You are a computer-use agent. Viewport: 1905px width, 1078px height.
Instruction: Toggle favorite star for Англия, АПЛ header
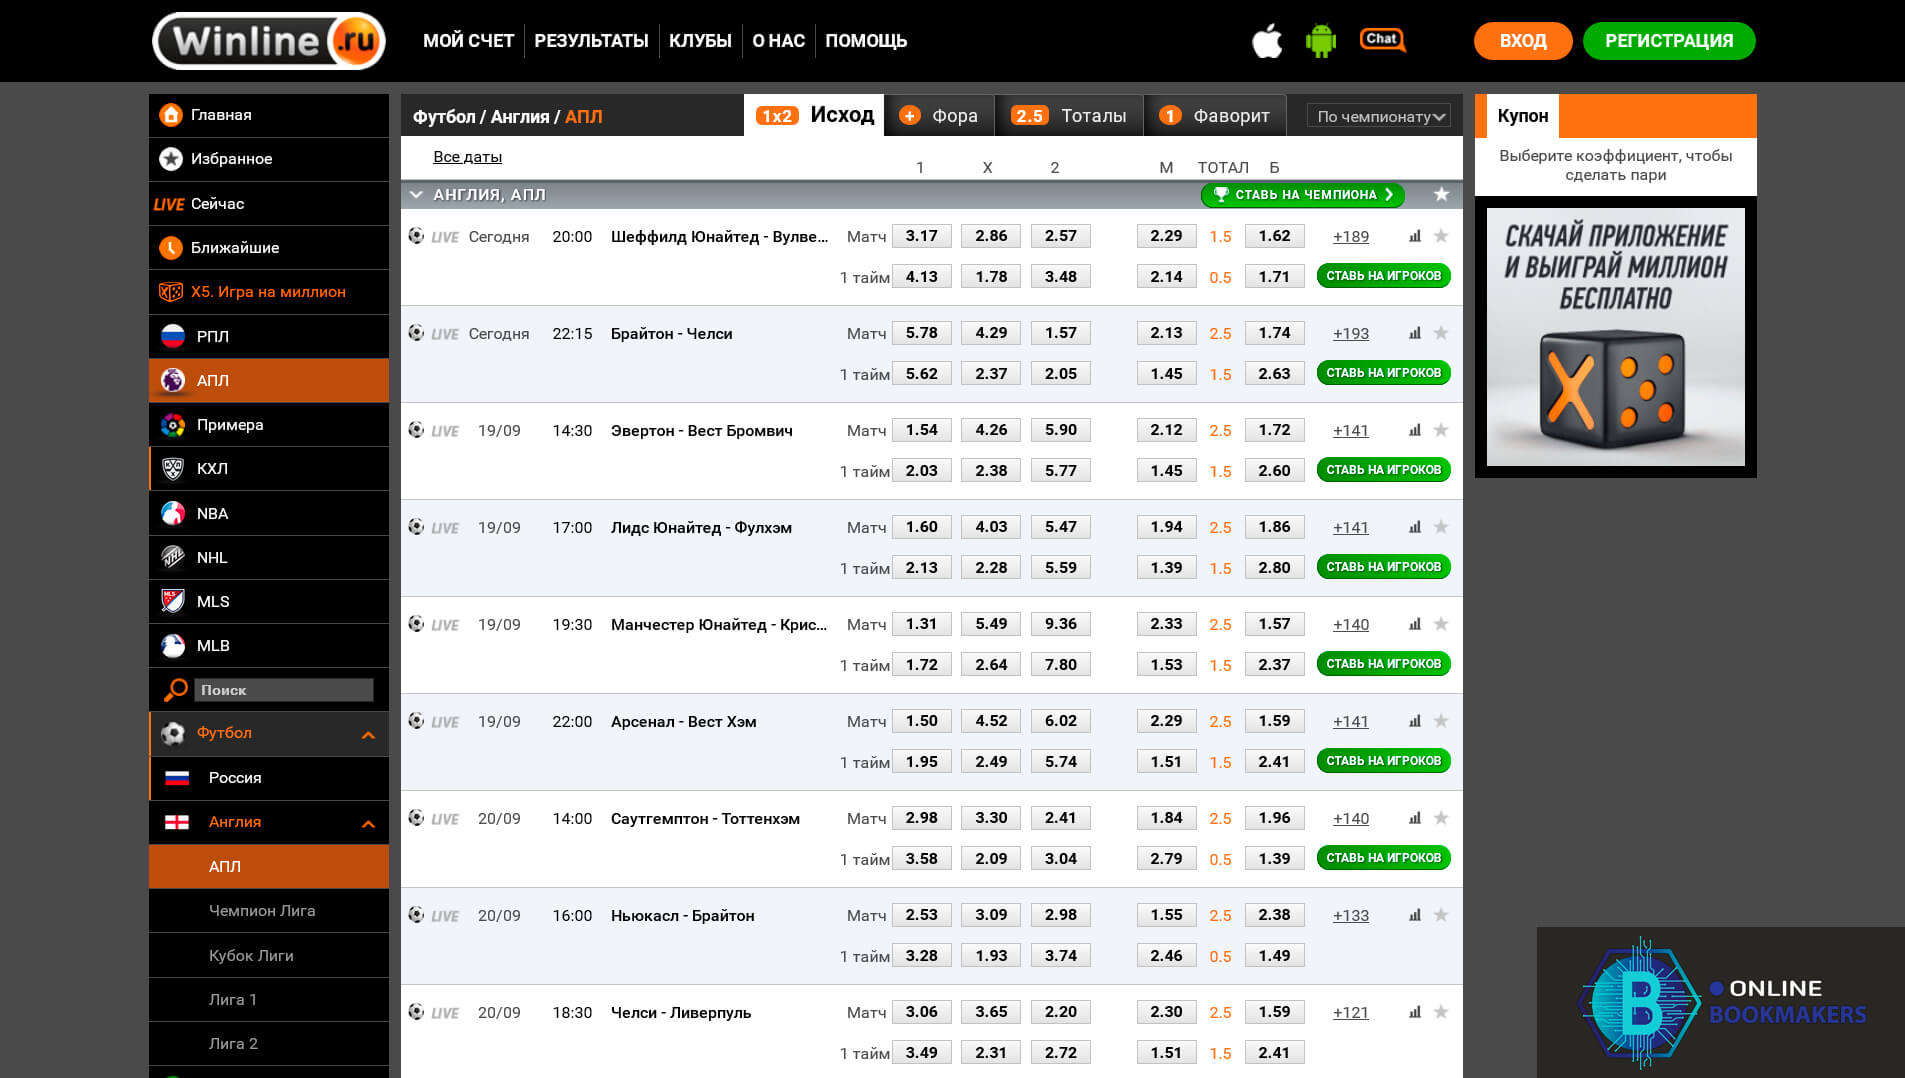tap(1441, 195)
